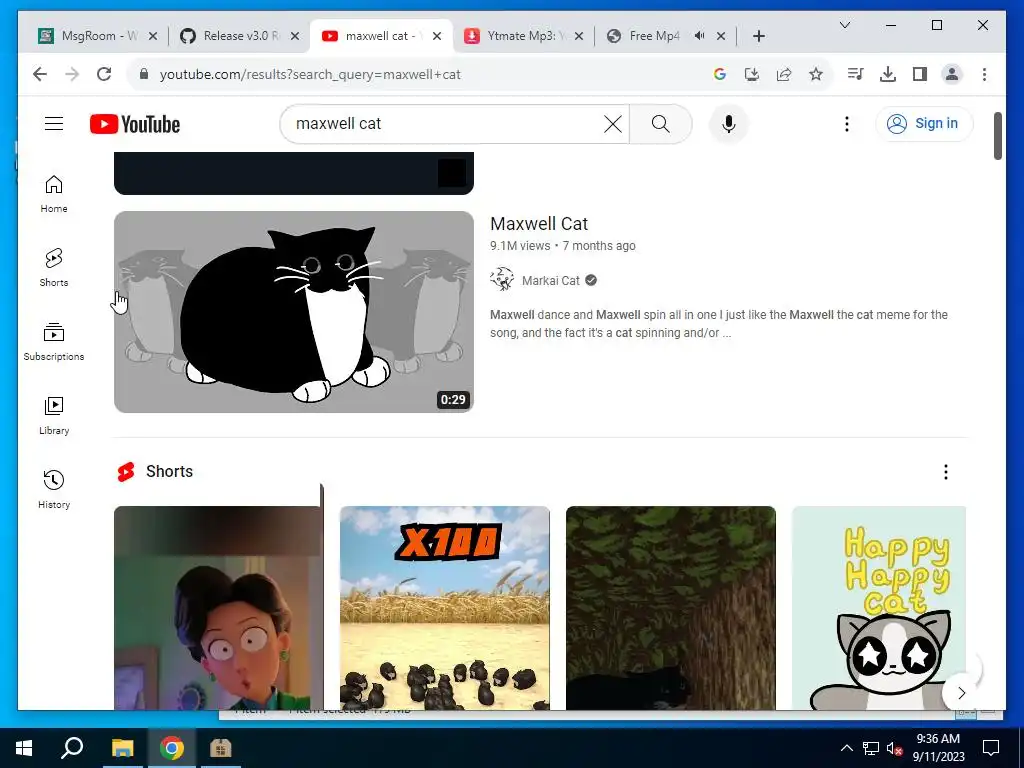
Task: Open the X100 cats Short
Action: pyautogui.click(x=445, y=608)
